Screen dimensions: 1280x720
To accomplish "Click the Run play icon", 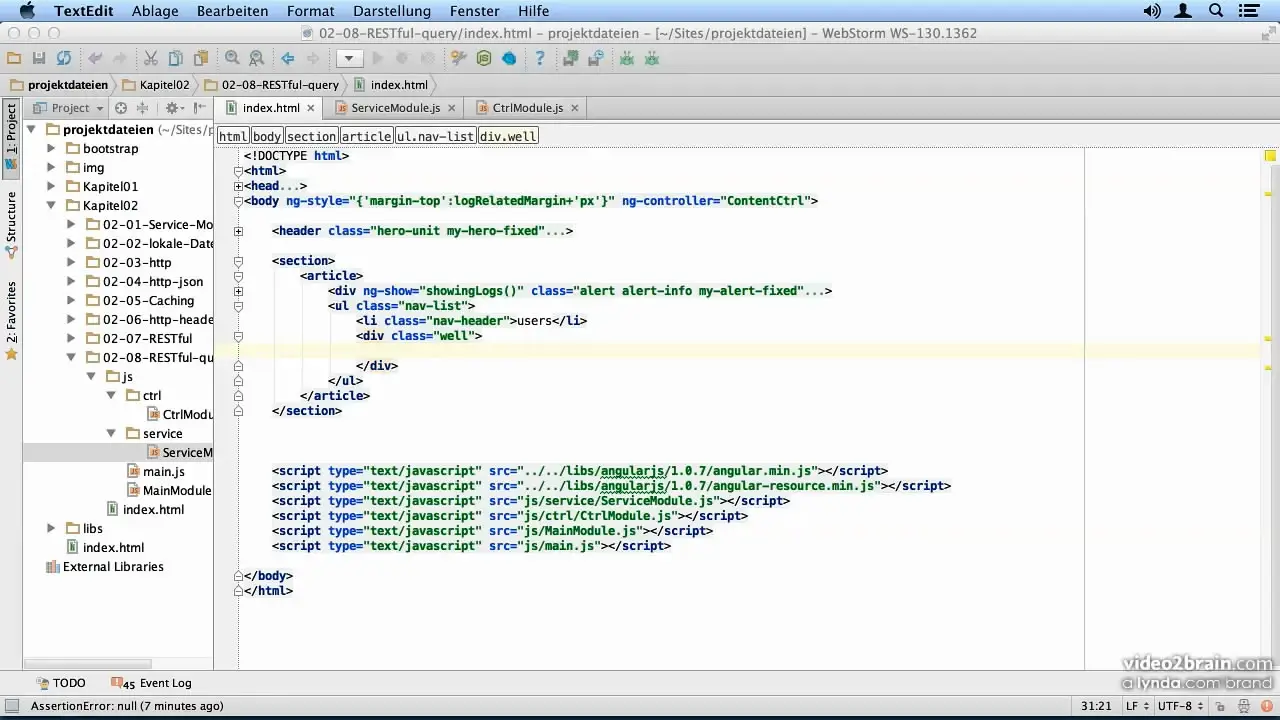I will tap(378, 59).
